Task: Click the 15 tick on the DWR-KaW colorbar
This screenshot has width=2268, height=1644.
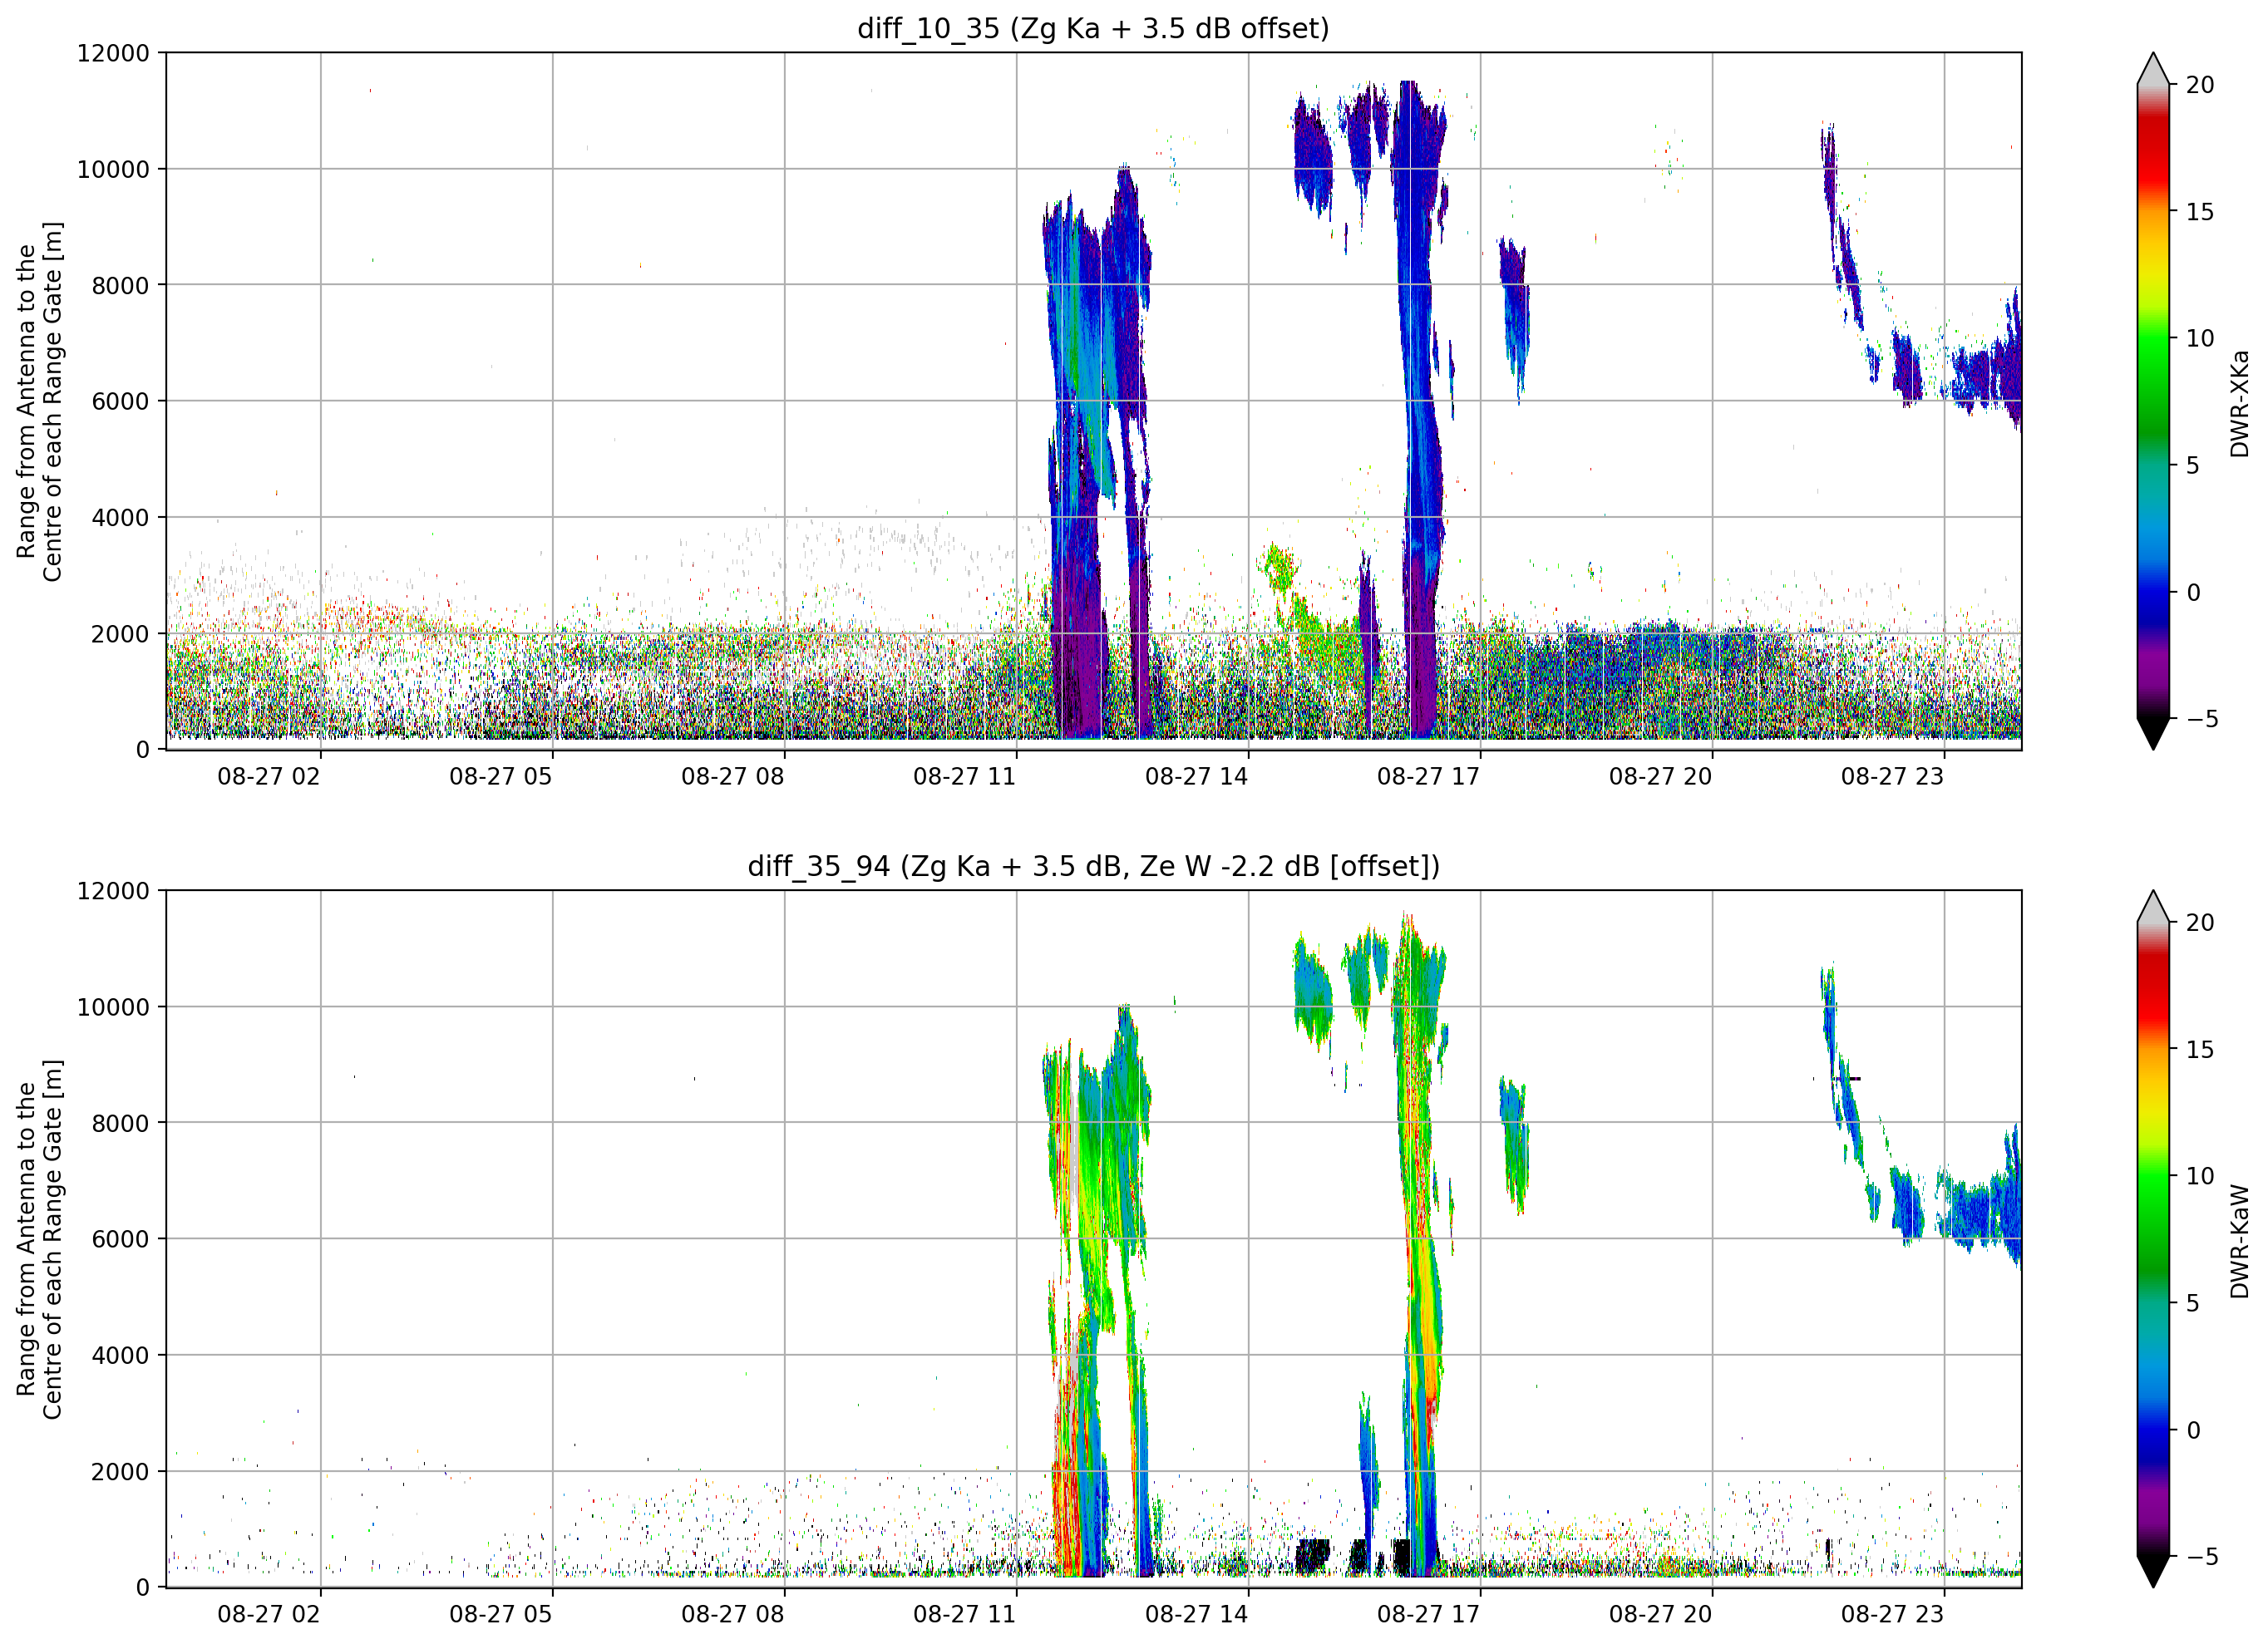Action: (x=2200, y=1050)
